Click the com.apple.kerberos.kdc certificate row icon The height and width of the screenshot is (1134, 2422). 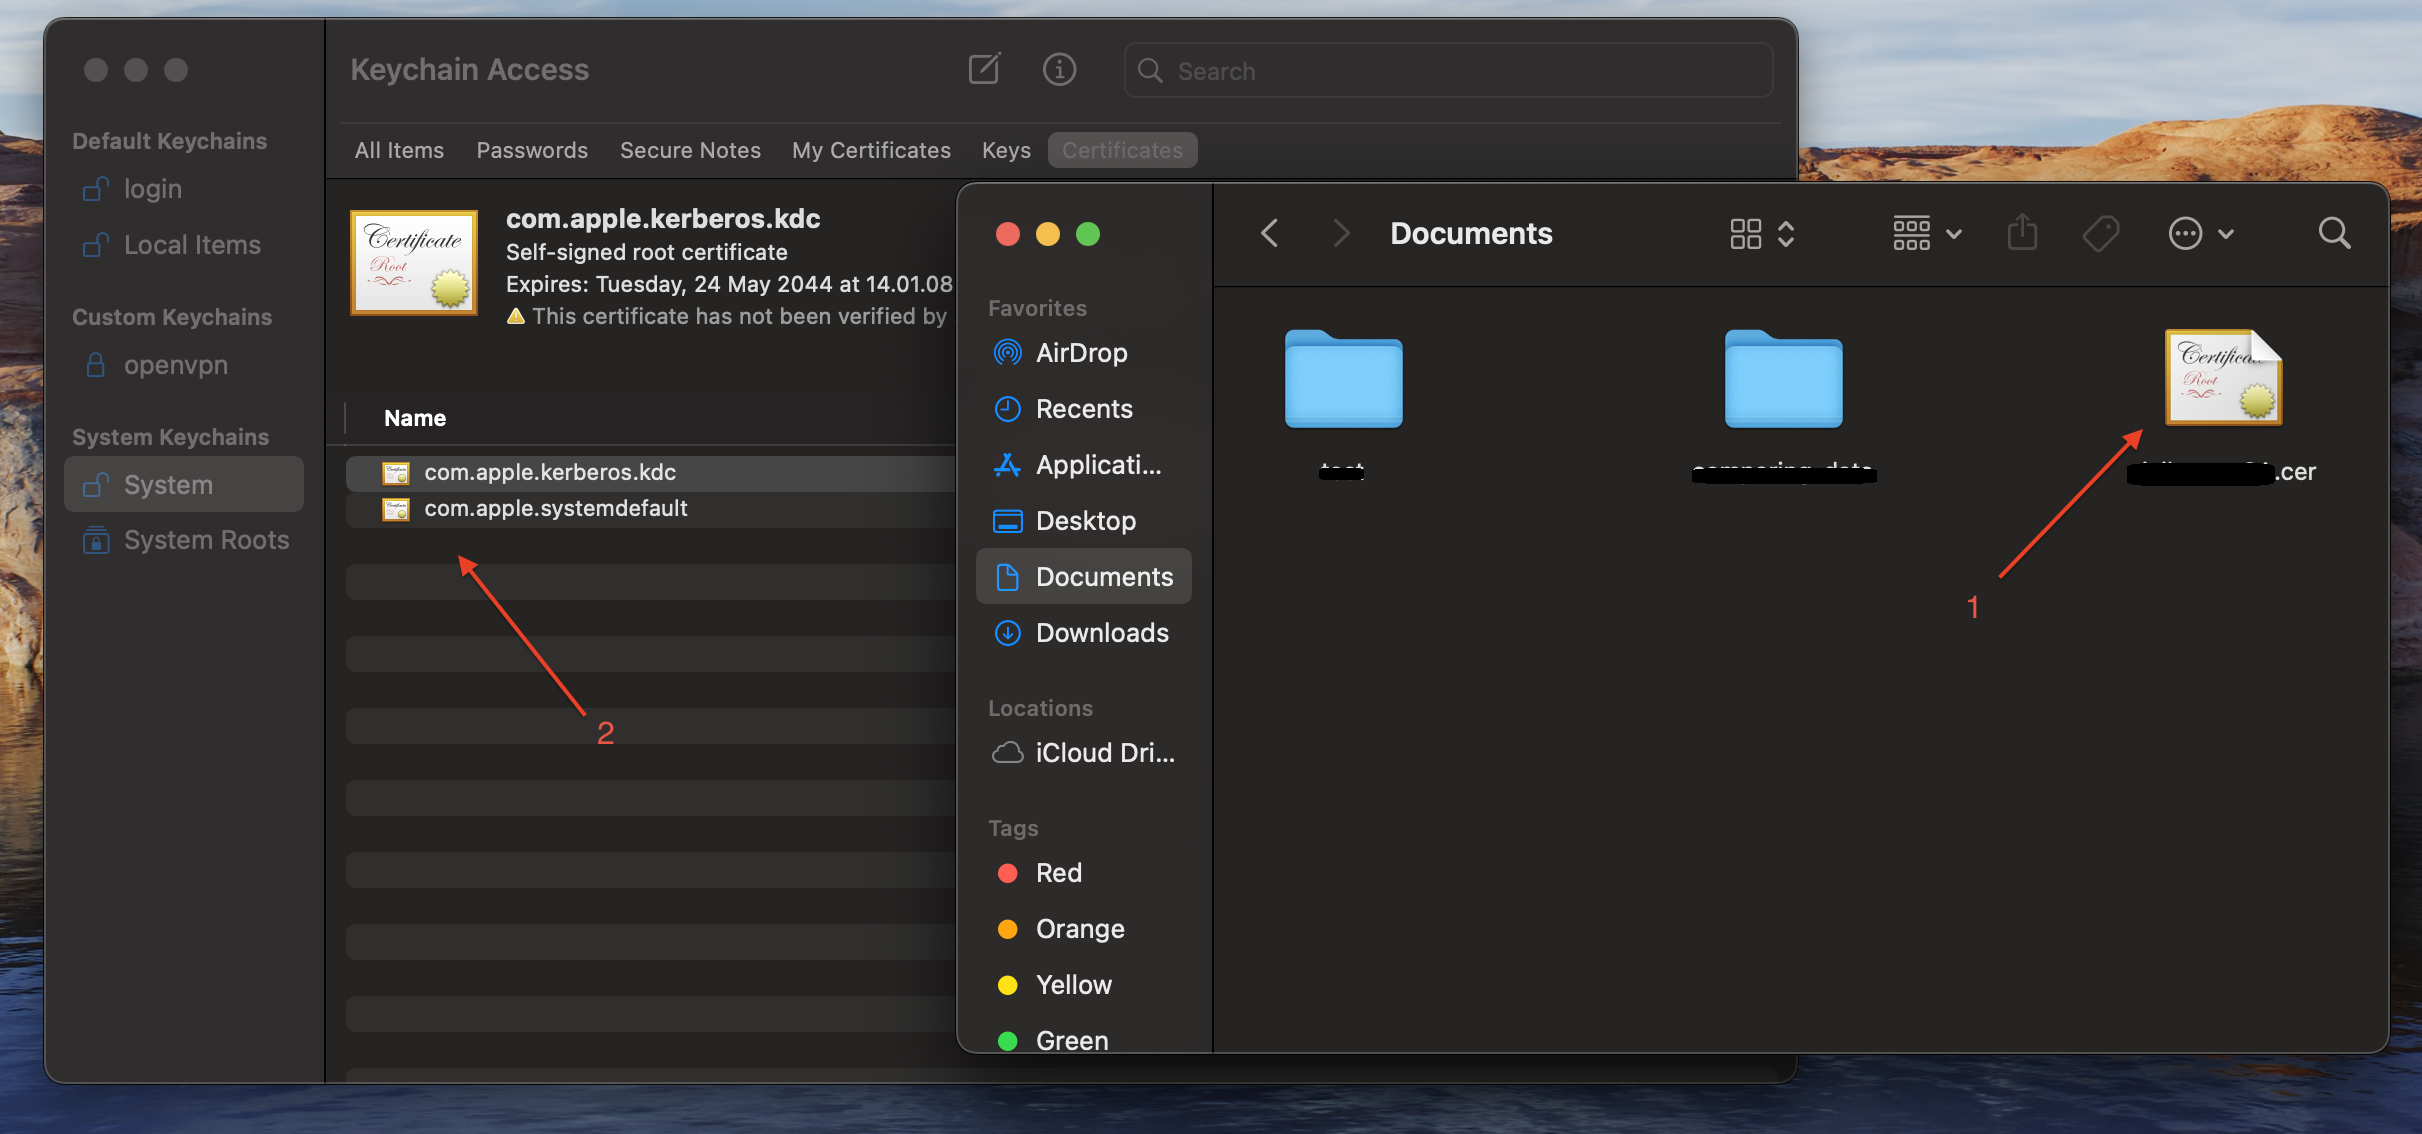click(396, 472)
